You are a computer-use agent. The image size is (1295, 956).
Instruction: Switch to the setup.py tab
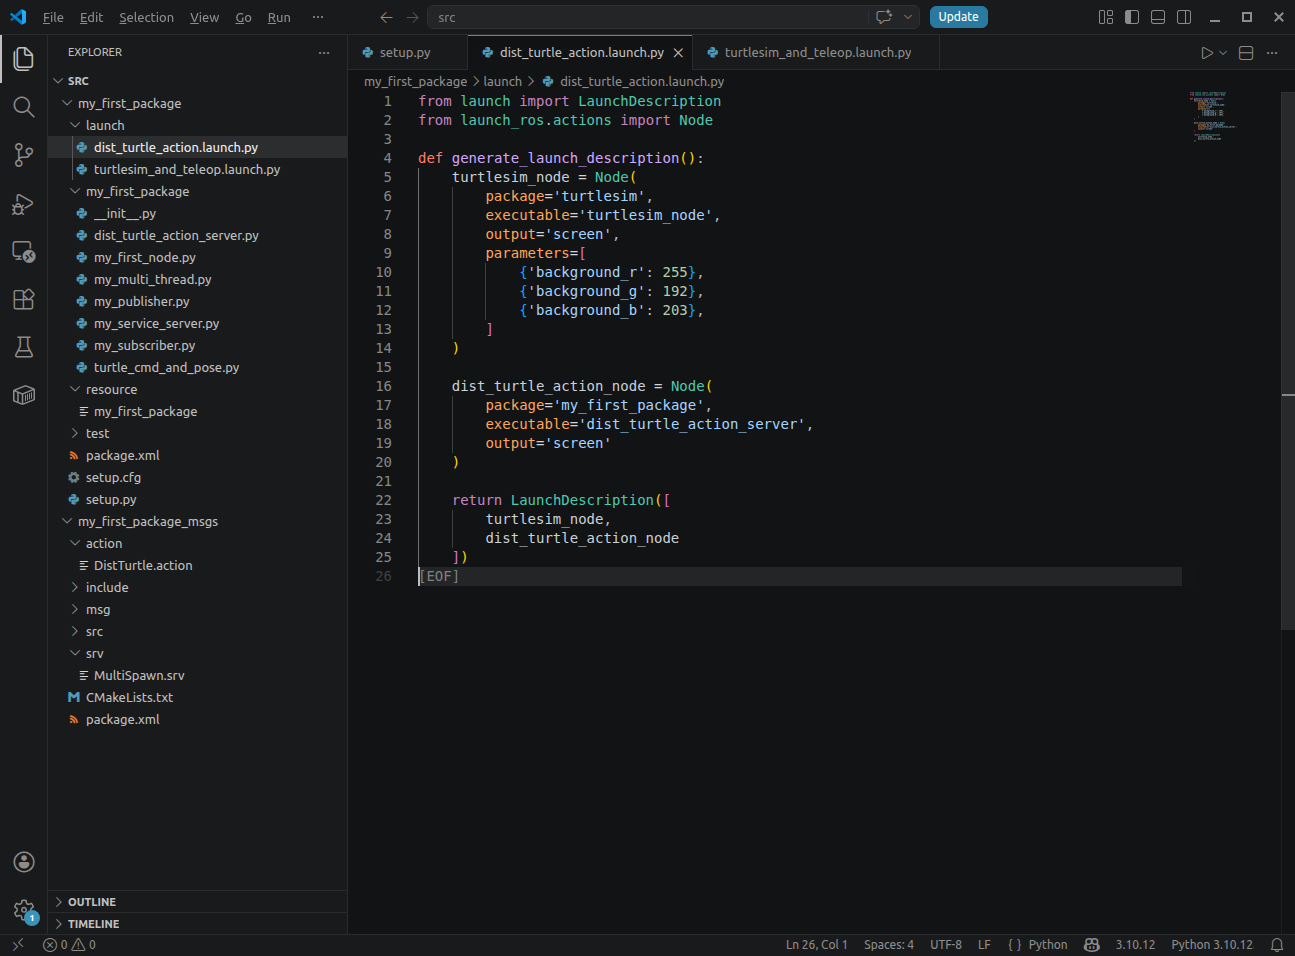click(x=408, y=53)
